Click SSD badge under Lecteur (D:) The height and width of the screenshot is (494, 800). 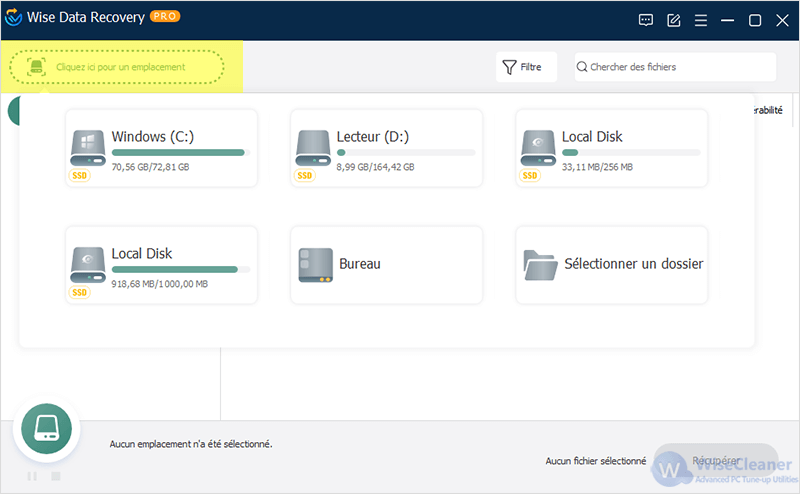pos(305,176)
